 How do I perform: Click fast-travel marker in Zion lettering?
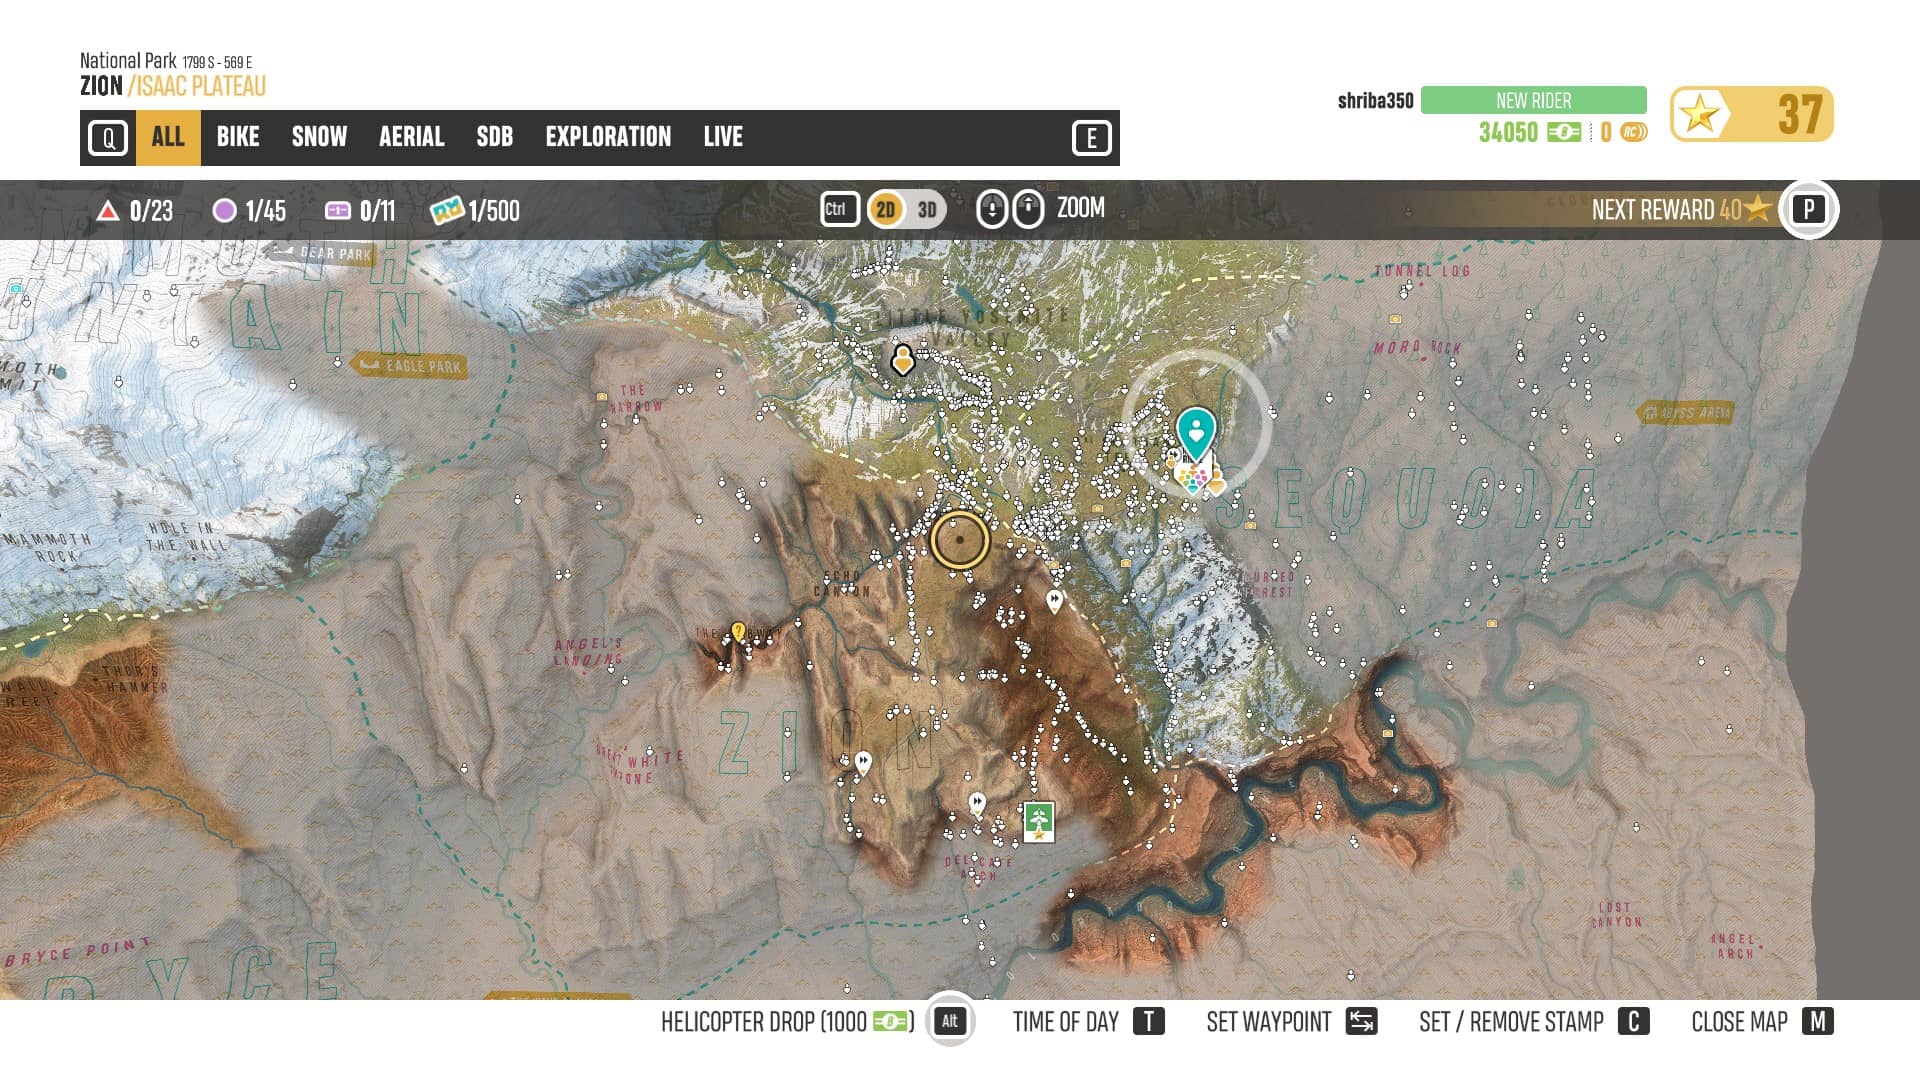click(863, 763)
